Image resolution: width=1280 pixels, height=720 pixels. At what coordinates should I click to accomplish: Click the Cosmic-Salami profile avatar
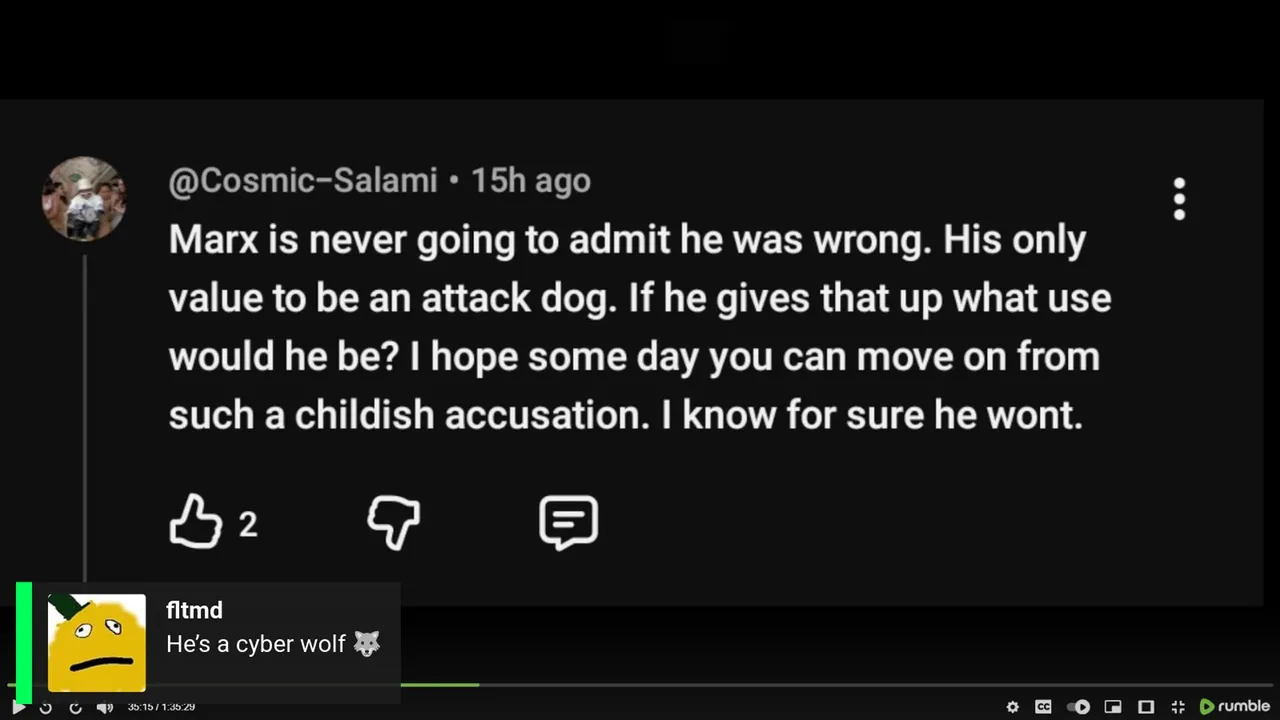(x=84, y=198)
